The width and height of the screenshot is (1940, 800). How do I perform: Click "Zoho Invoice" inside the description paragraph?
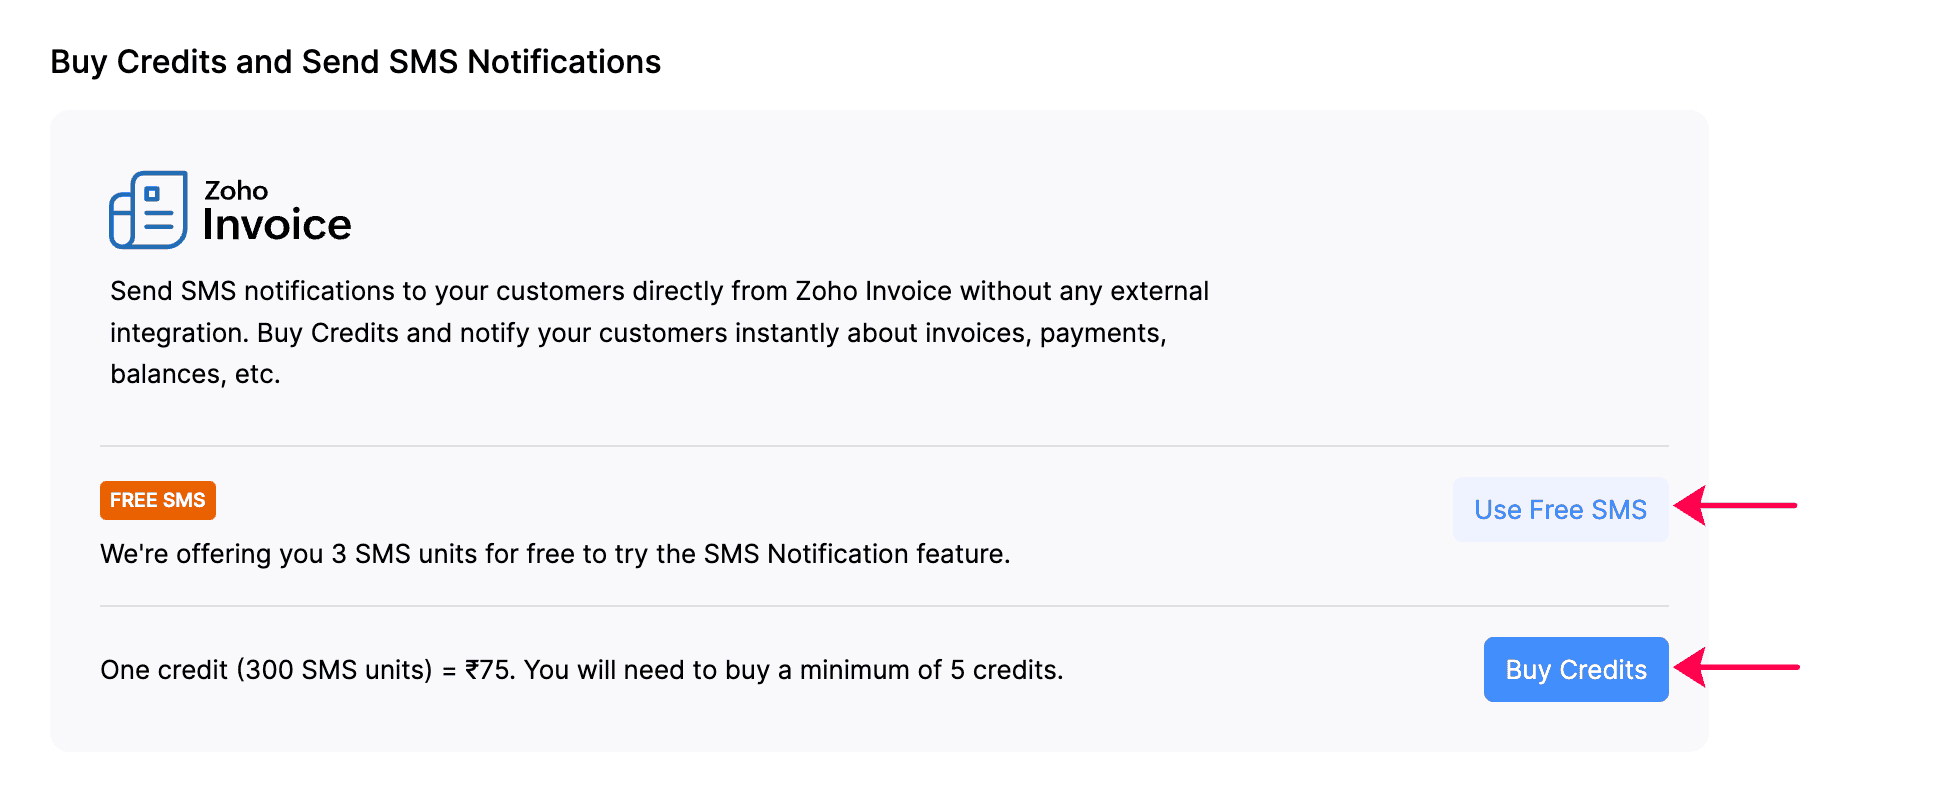pyautogui.click(x=873, y=291)
